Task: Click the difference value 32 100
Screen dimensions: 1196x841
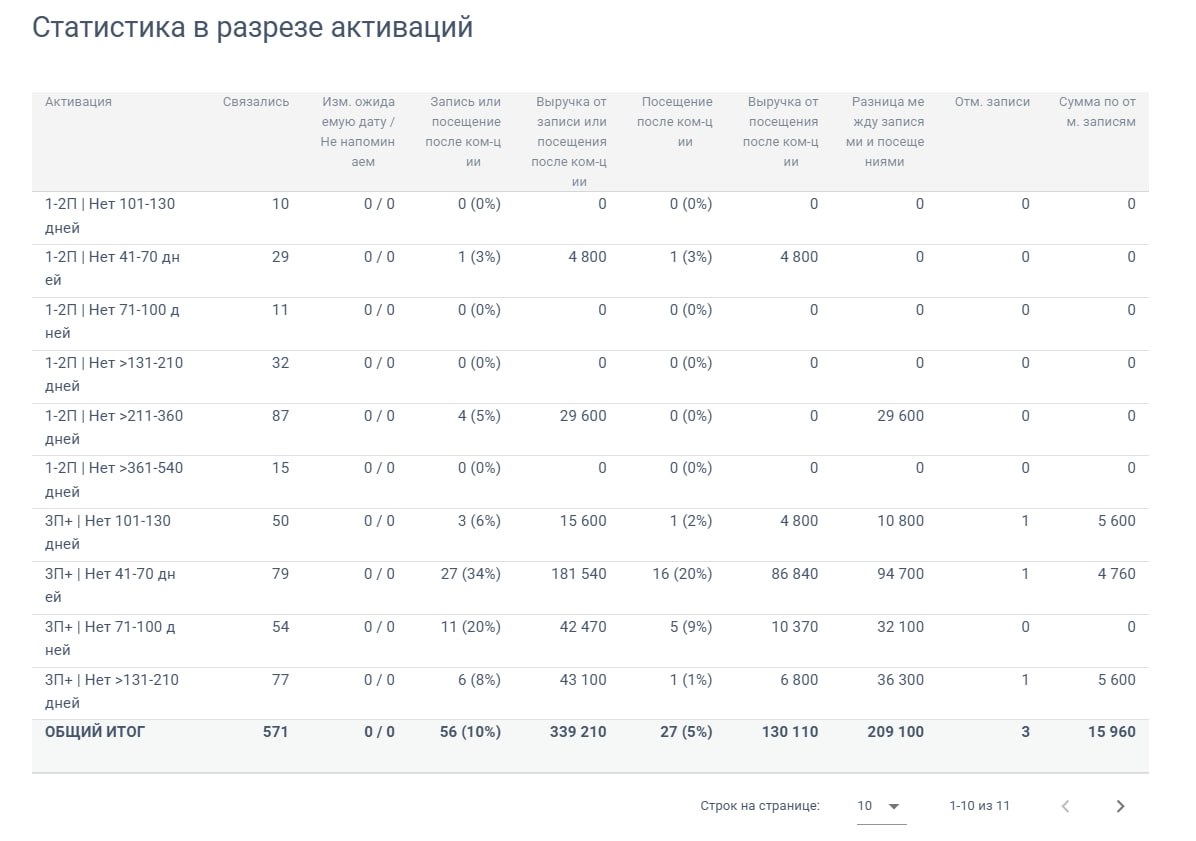Action: 900,627
